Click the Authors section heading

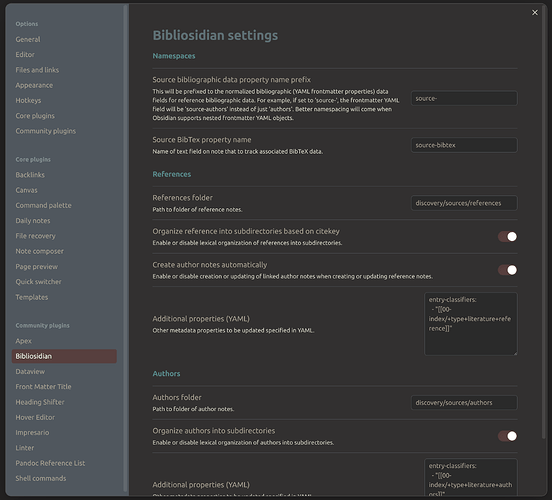pyautogui.click(x=166, y=374)
